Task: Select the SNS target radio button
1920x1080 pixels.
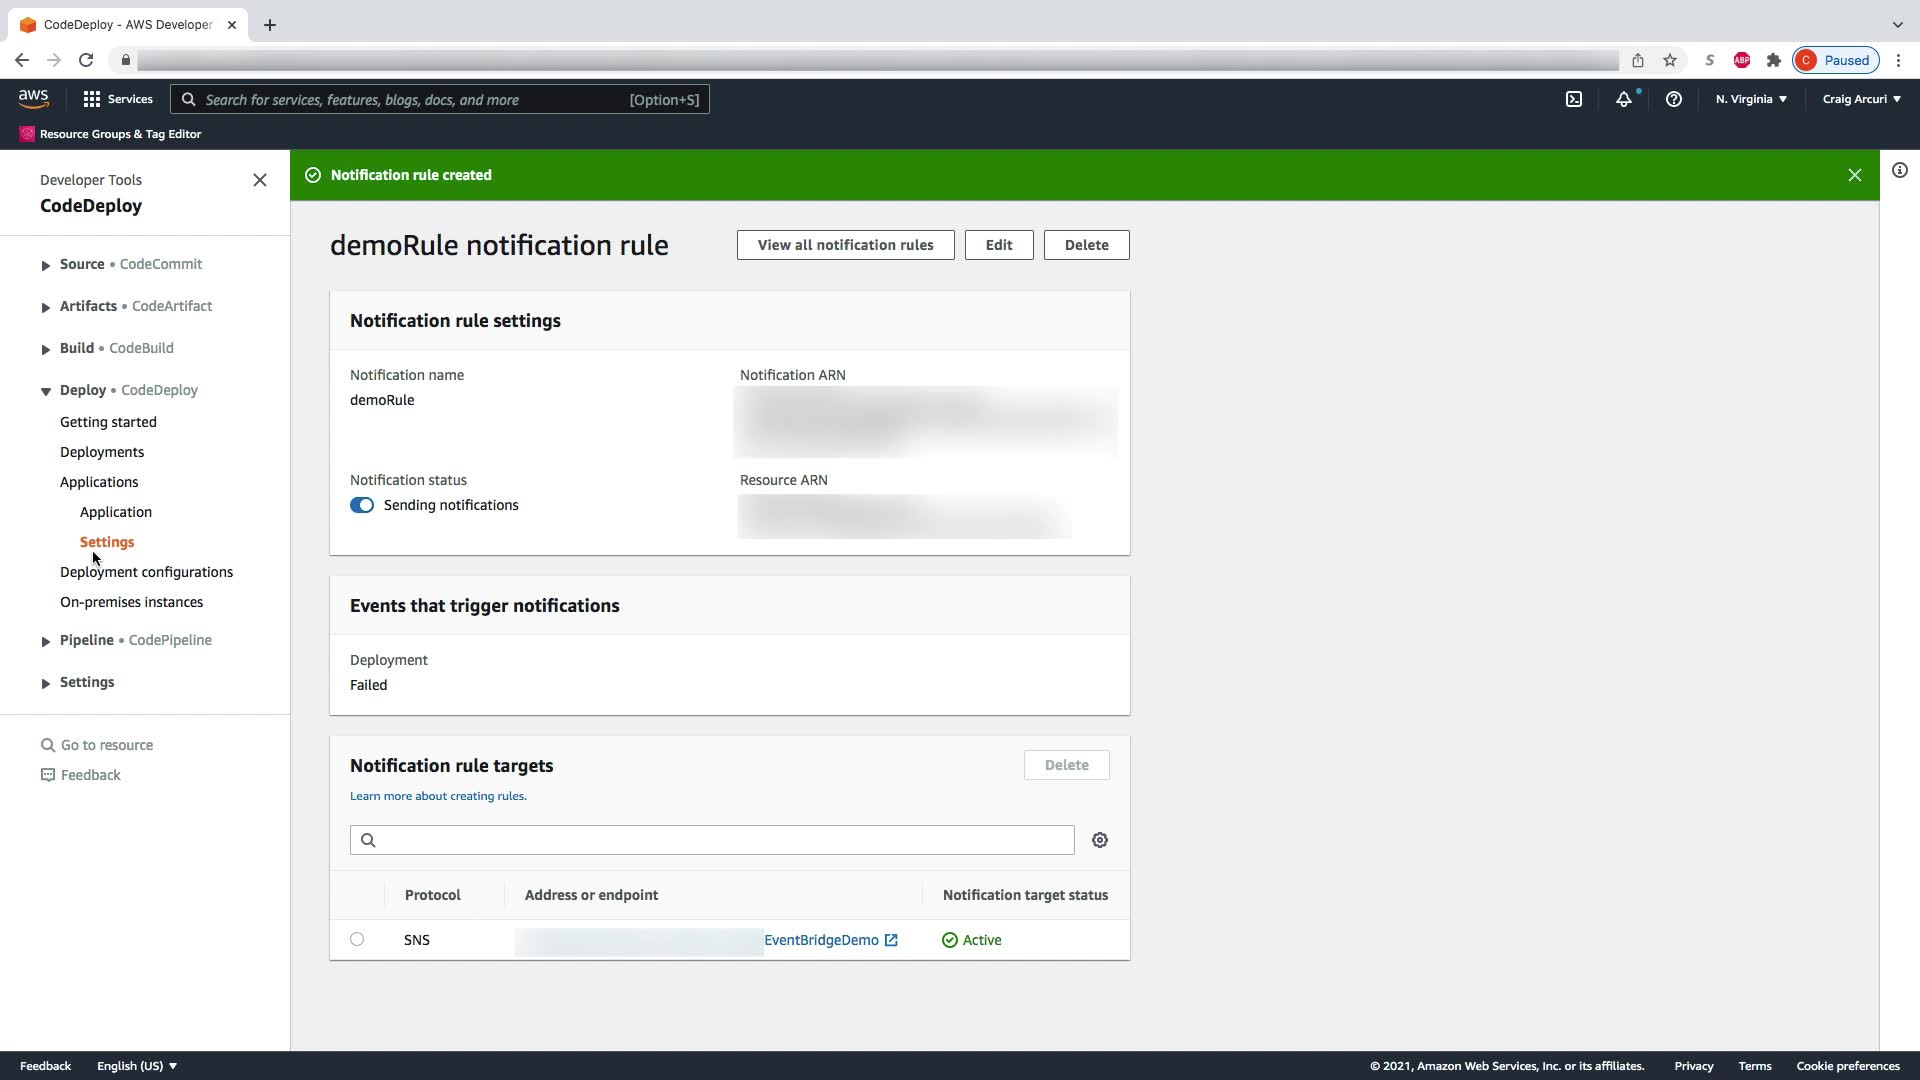Action: pos(357,939)
